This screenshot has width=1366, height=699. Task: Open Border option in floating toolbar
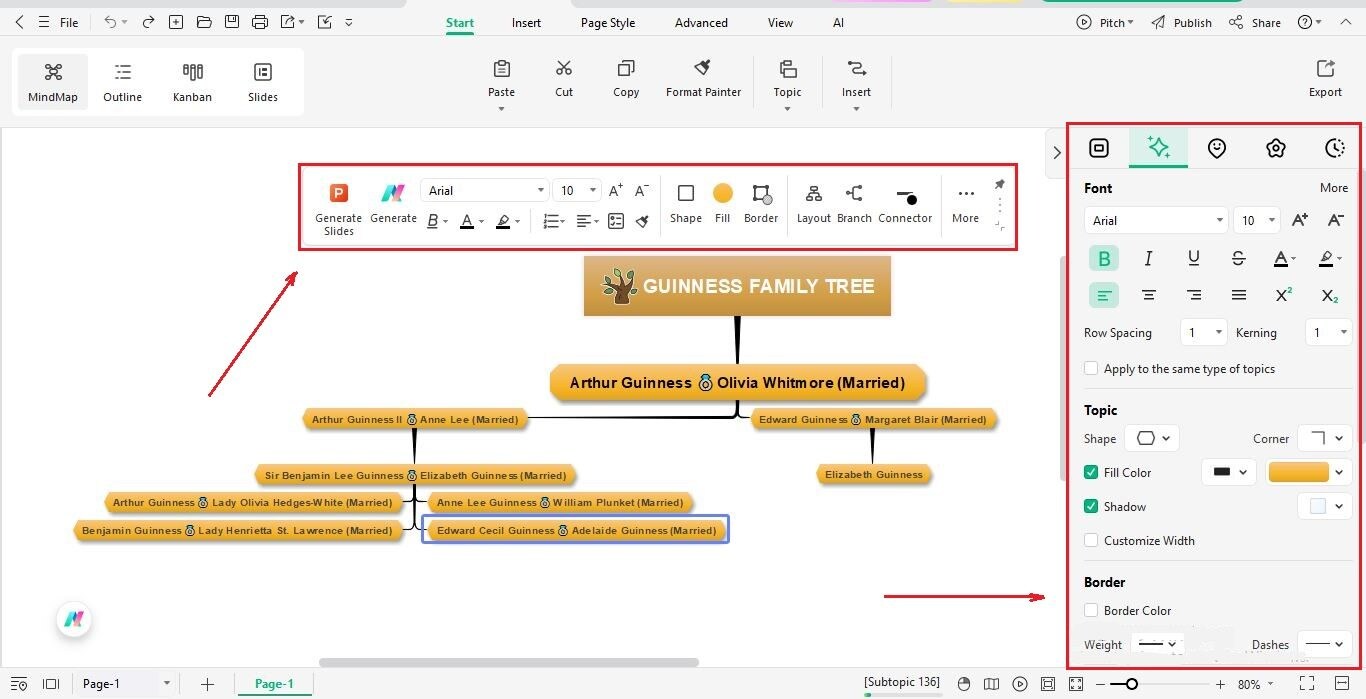761,203
